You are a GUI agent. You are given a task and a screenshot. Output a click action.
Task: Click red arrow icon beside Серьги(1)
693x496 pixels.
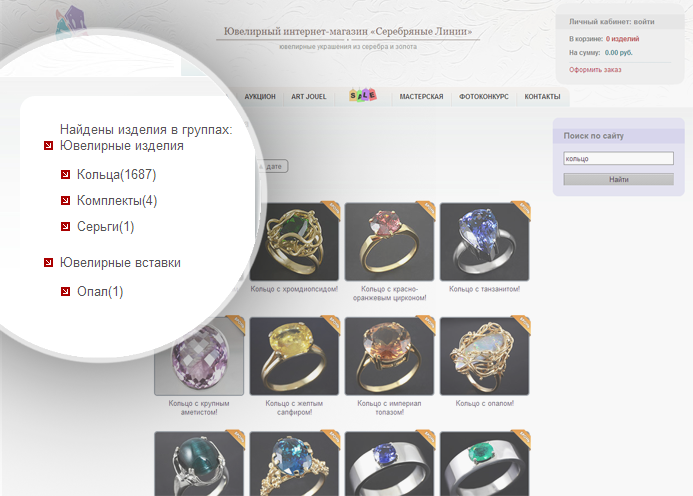(65, 227)
